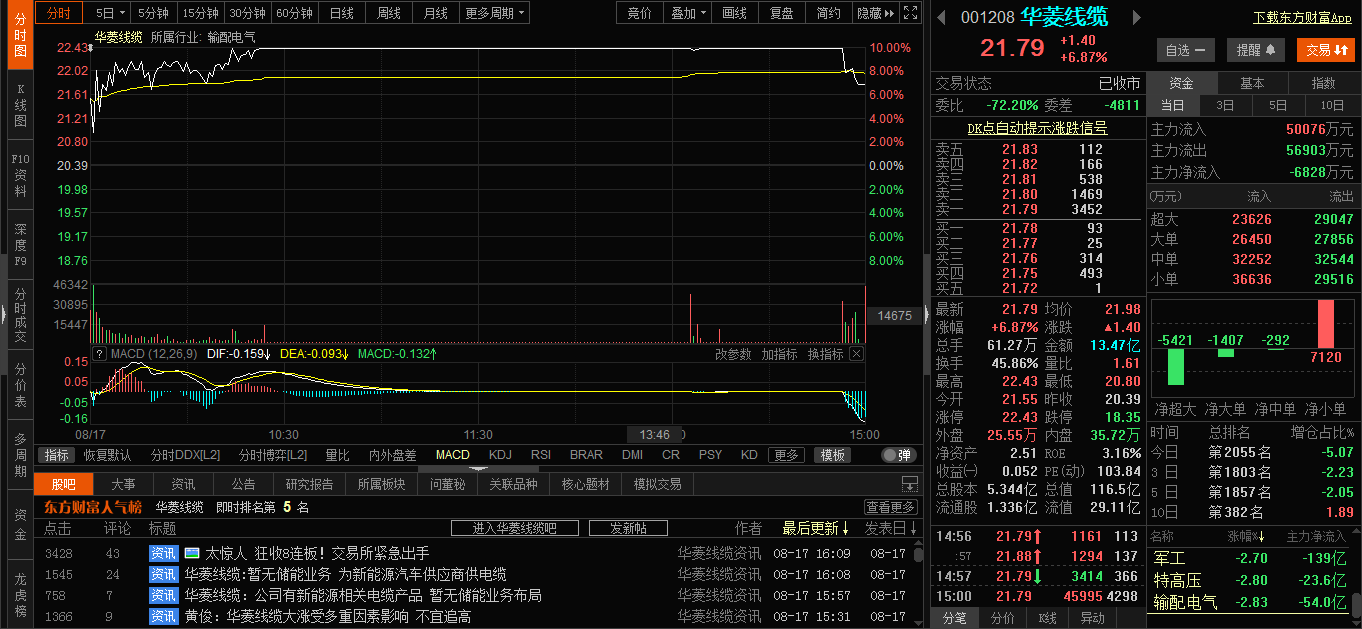Click the panel dock icon beside 模拟交易

909,484
